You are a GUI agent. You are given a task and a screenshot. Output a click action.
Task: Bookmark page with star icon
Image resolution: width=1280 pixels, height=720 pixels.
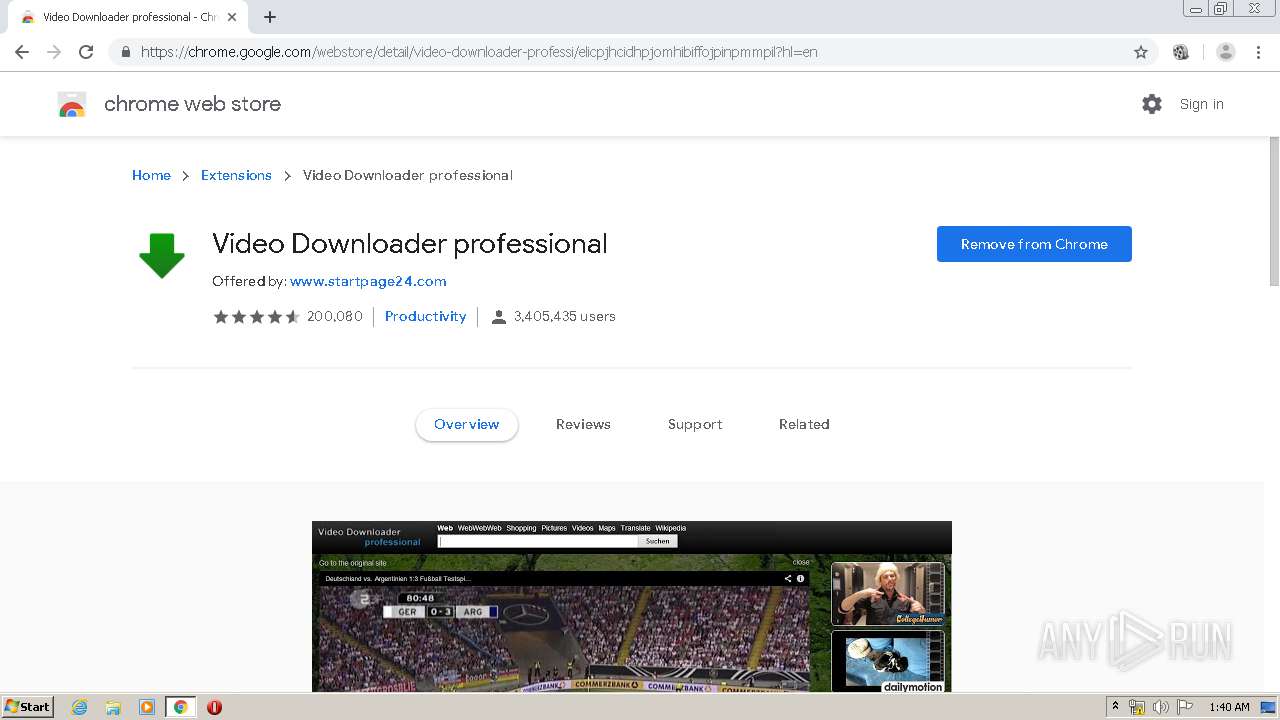pos(1141,52)
